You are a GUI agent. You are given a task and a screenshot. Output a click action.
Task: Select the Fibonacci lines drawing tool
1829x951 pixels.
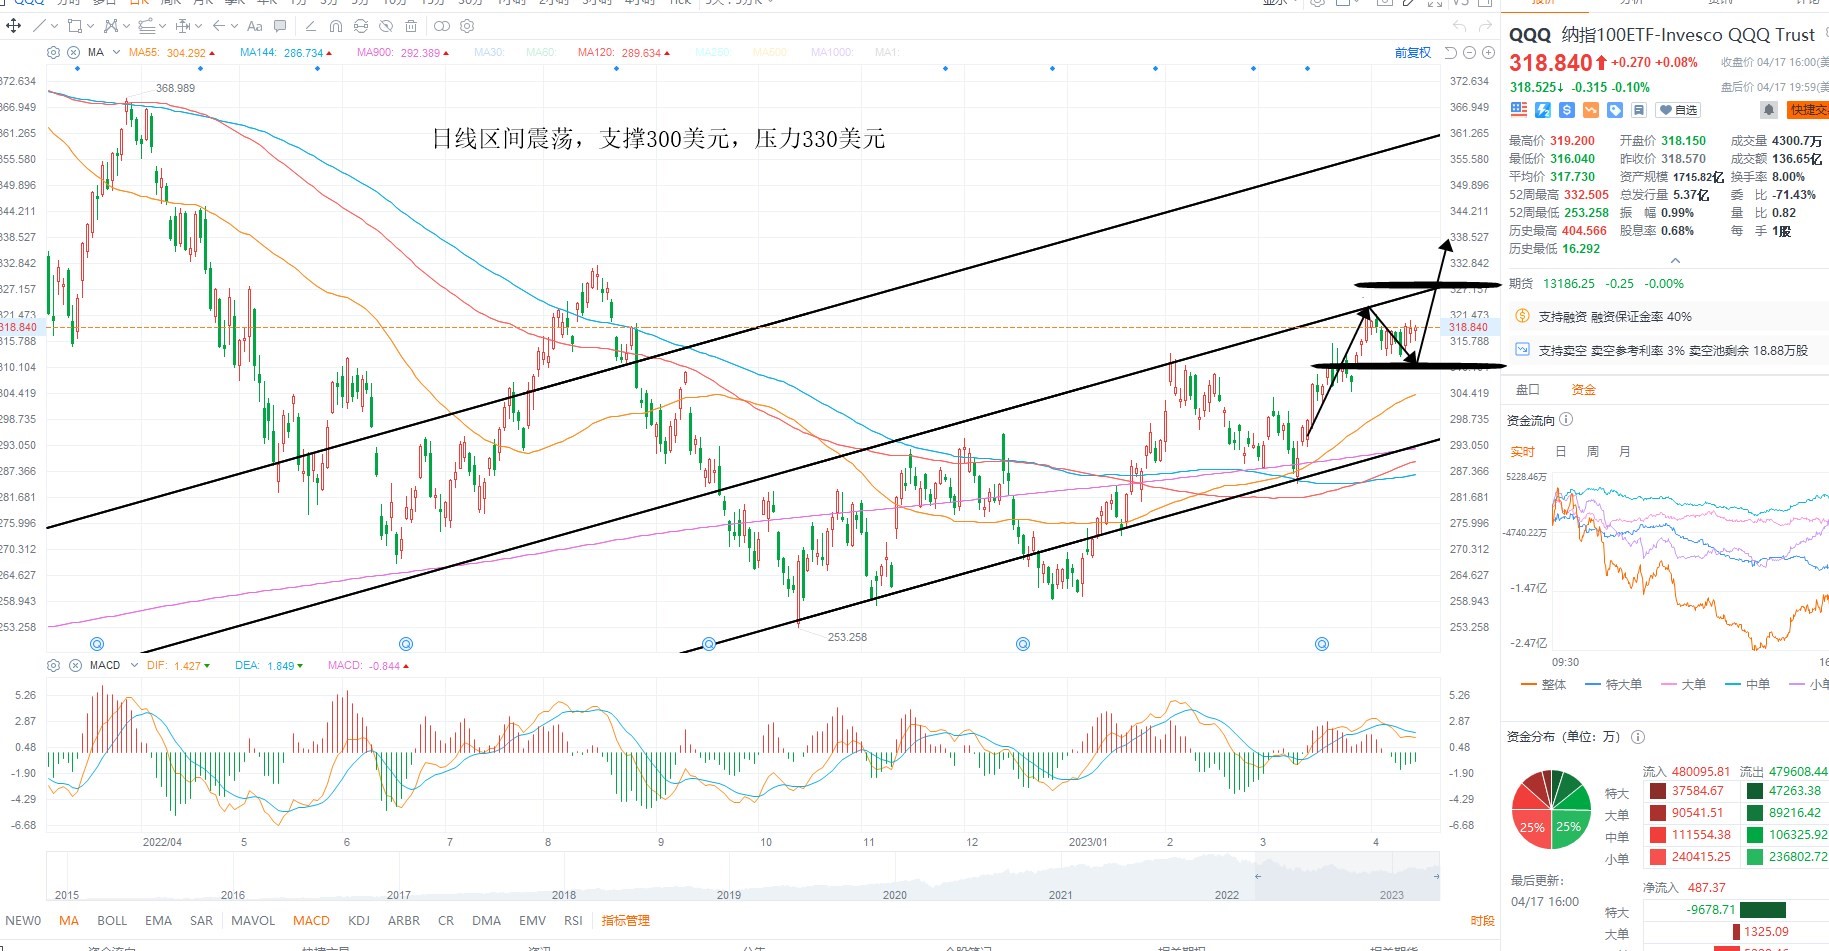[x=146, y=26]
